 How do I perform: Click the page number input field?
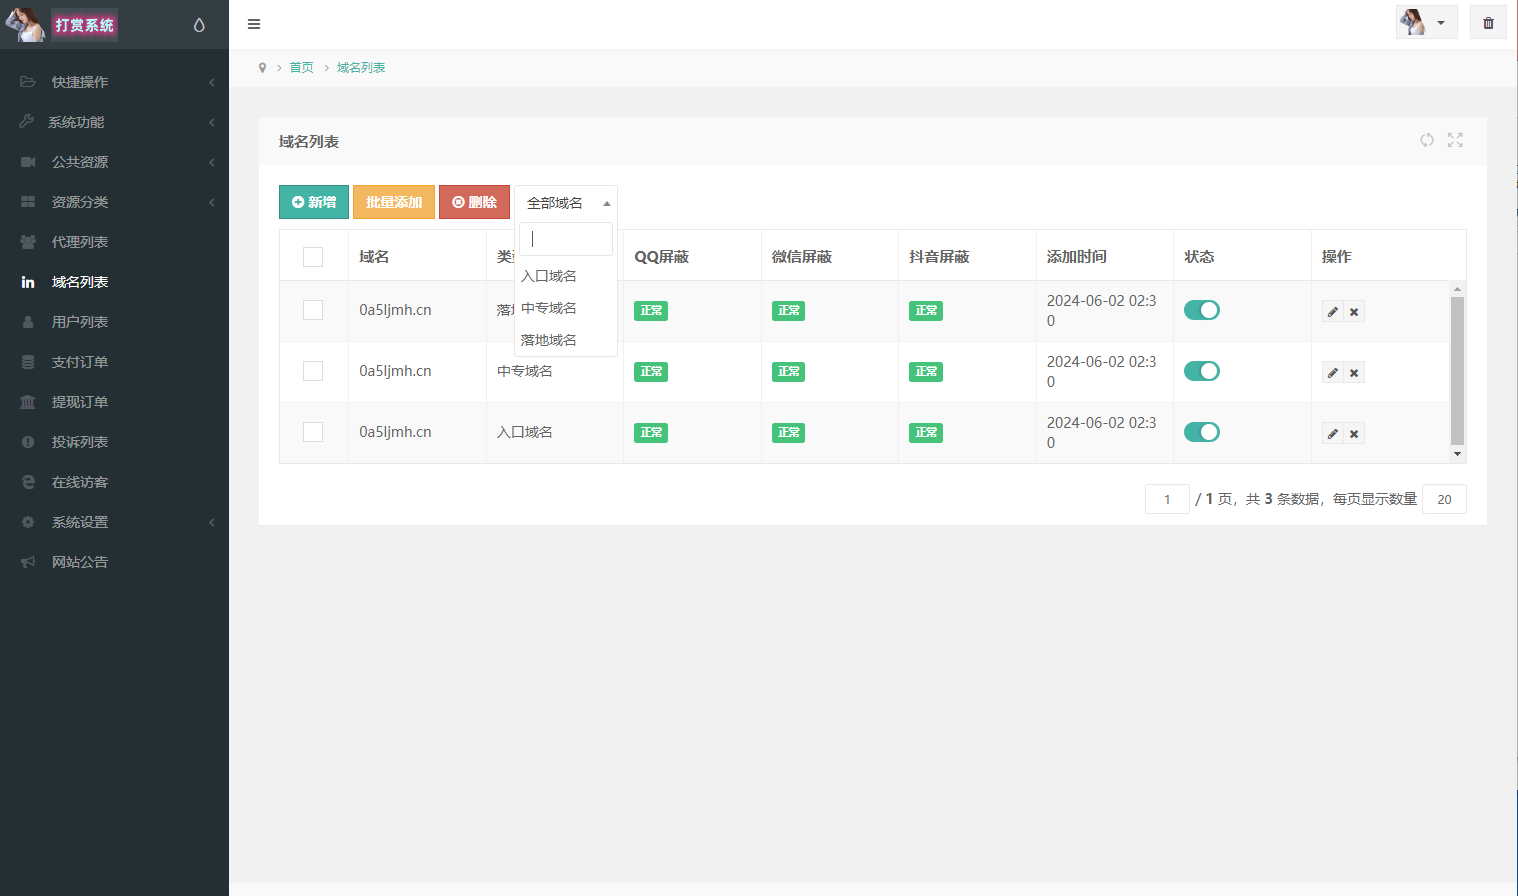coord(1166,499)
